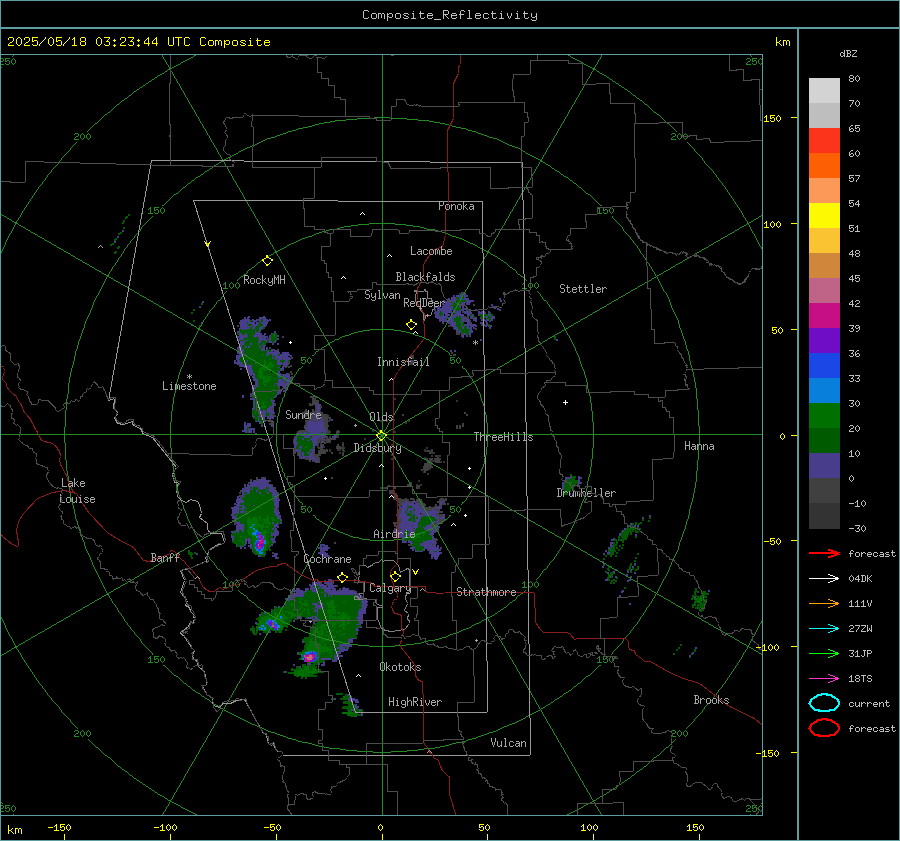
Task: Click the 18TS legend label
Action: (x=860, y=679)
